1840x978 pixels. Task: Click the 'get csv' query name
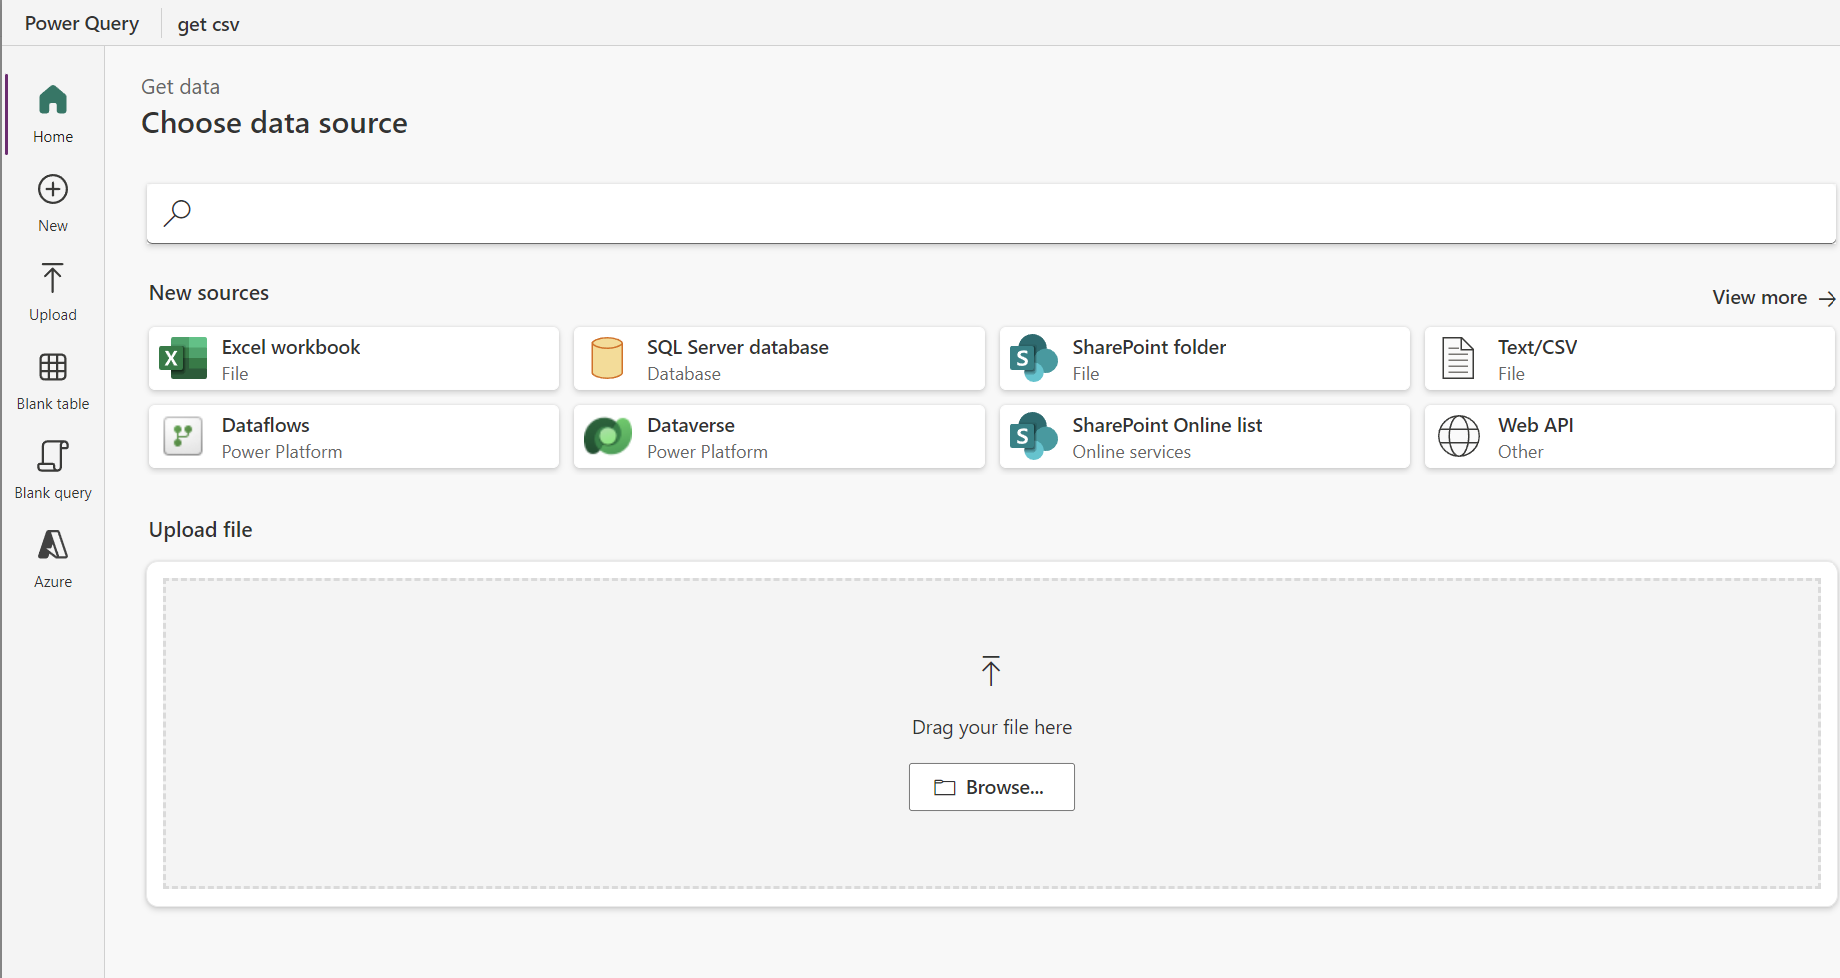click(x=208, y=24)
